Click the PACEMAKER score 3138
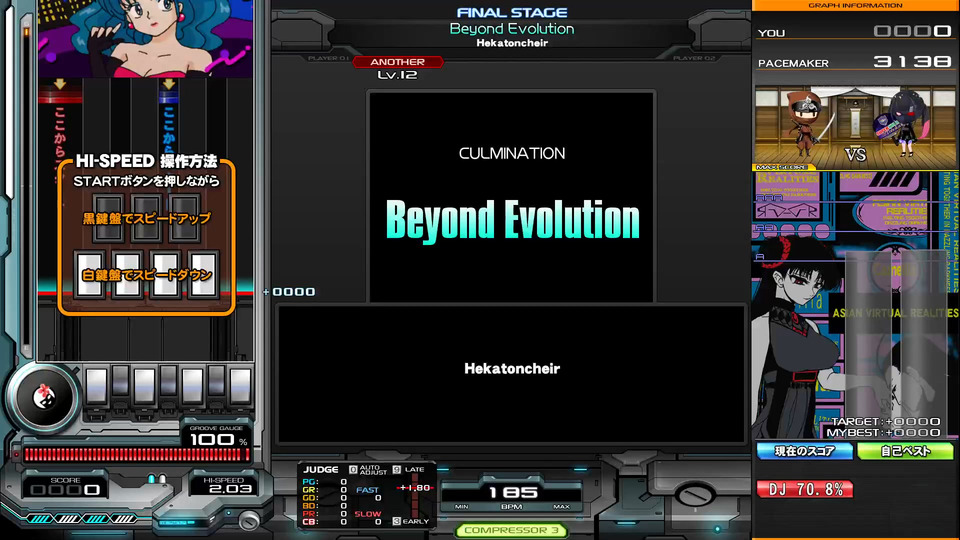 point(912,61)
